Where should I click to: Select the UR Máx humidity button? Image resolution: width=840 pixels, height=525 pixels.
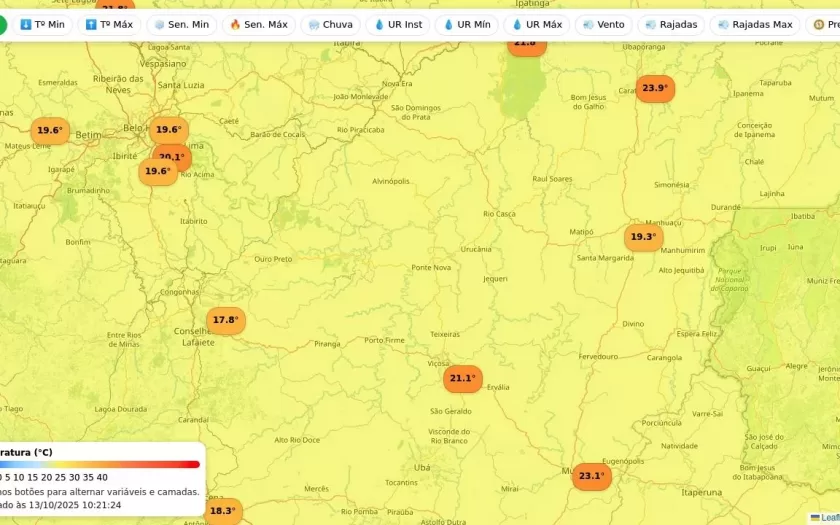(536, 24)
